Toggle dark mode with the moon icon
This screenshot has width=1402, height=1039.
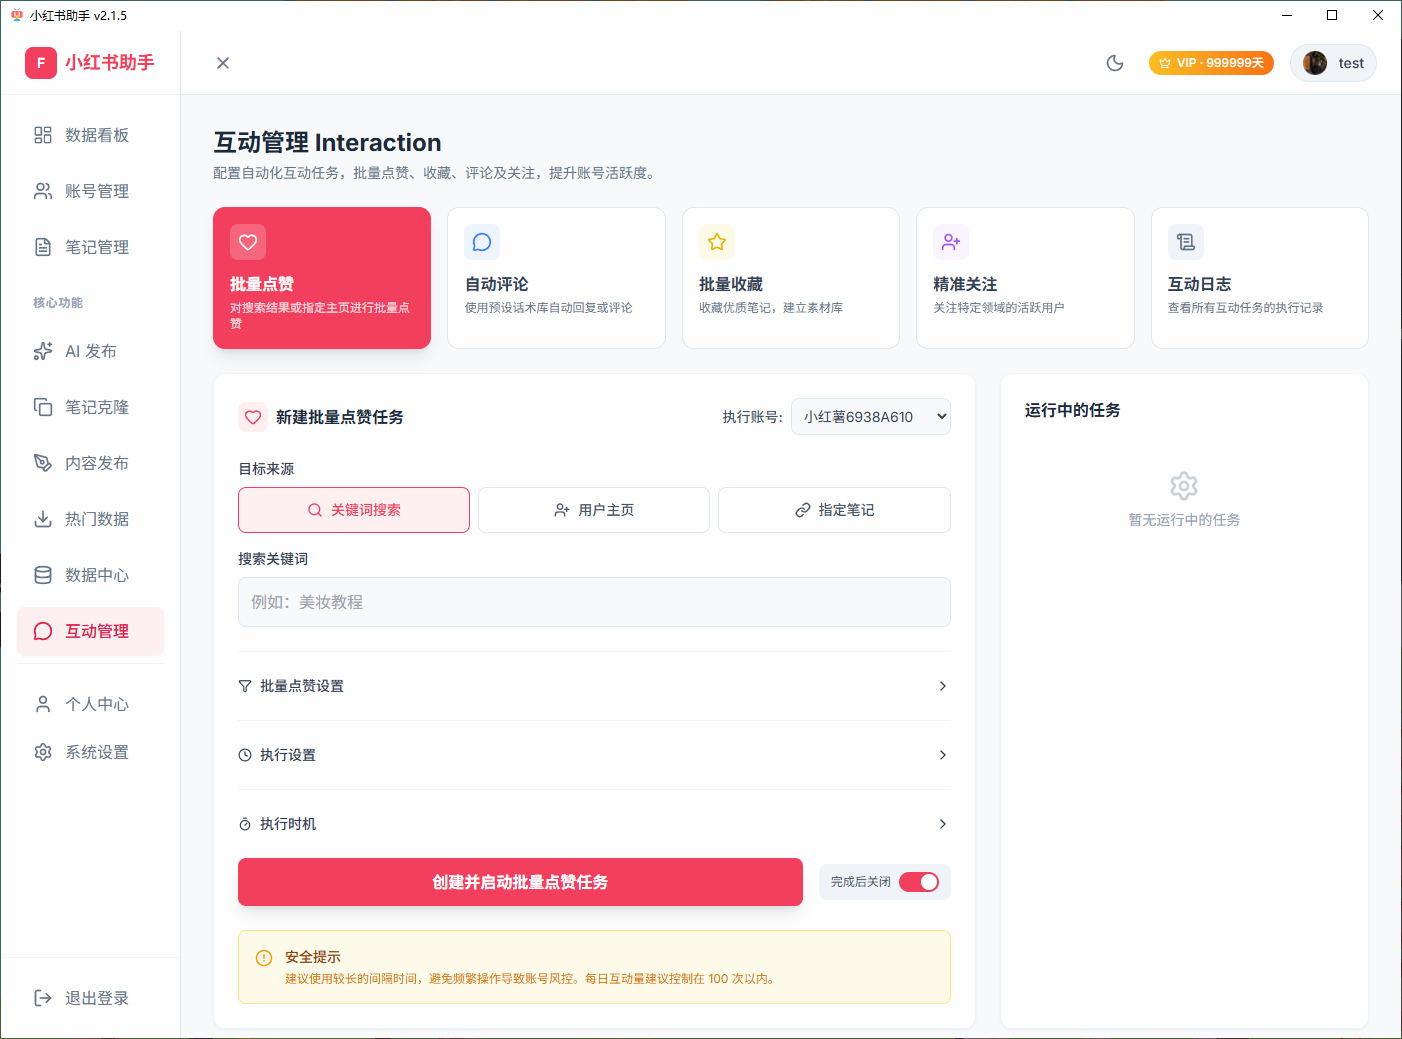coord(1114,62)
